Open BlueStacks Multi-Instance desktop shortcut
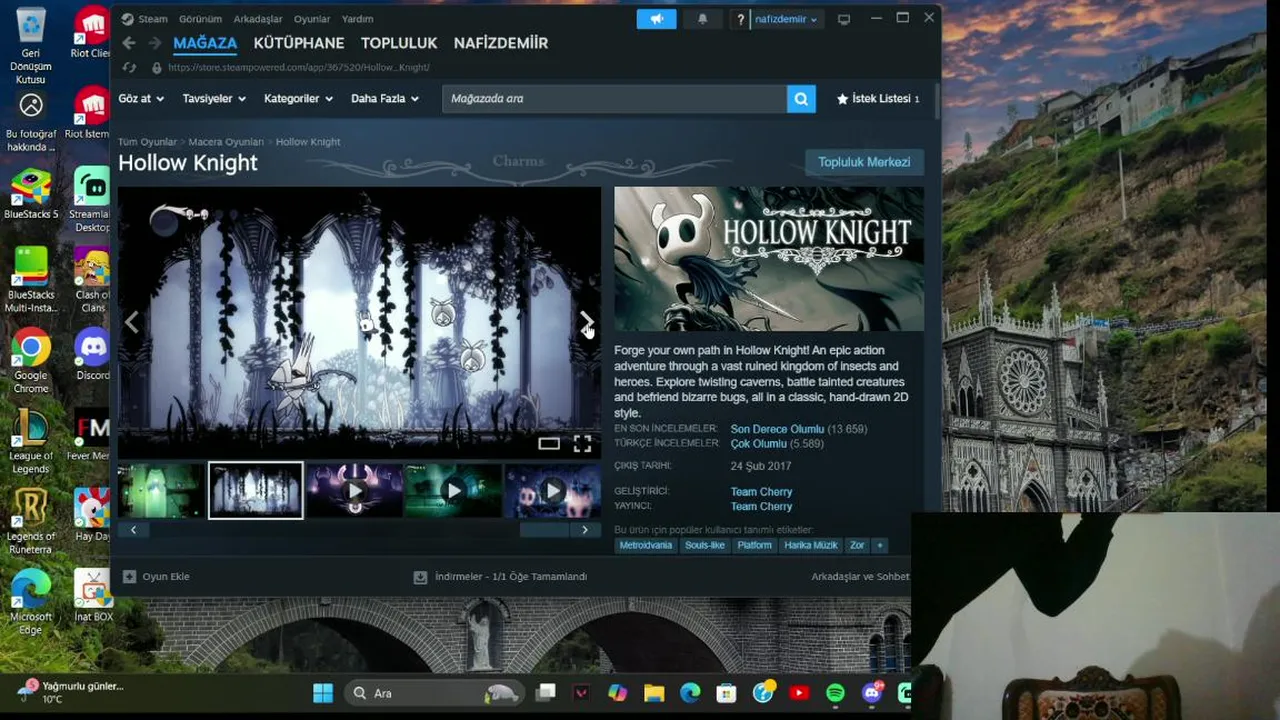Screen dimensions: 1280x720 [31, 281]
